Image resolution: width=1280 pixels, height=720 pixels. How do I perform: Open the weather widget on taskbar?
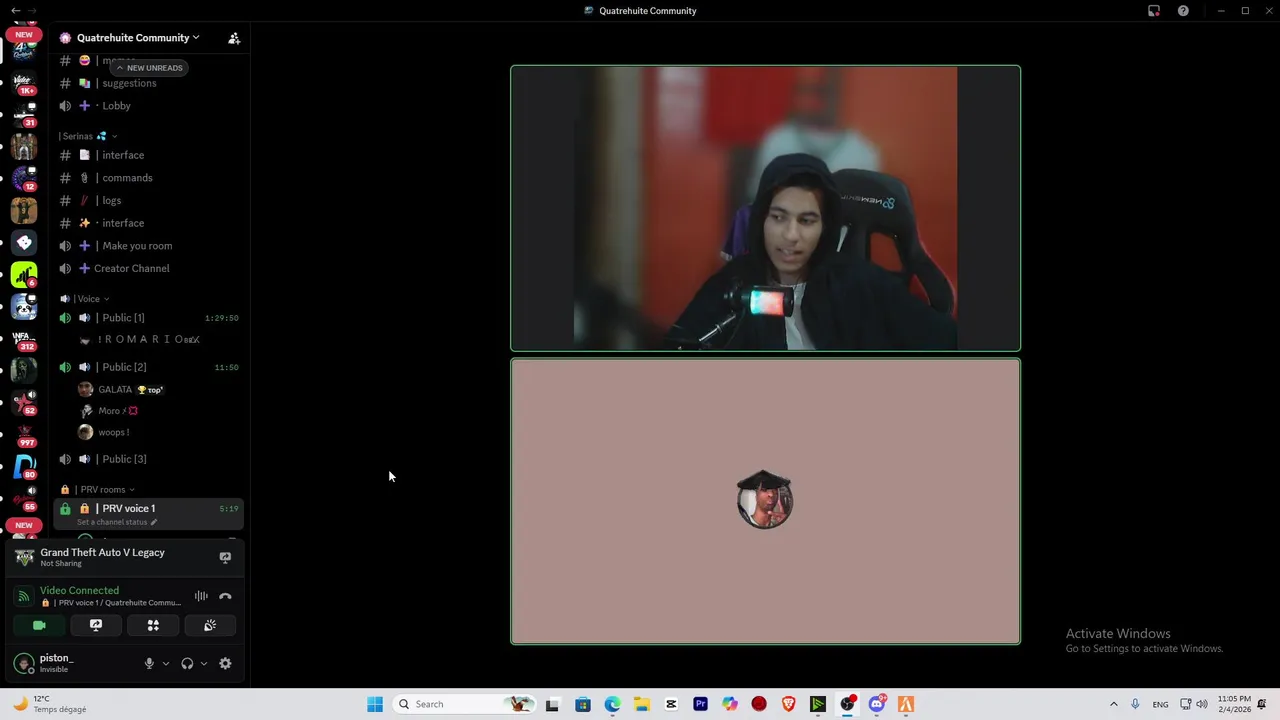click(x=50, y=704)
